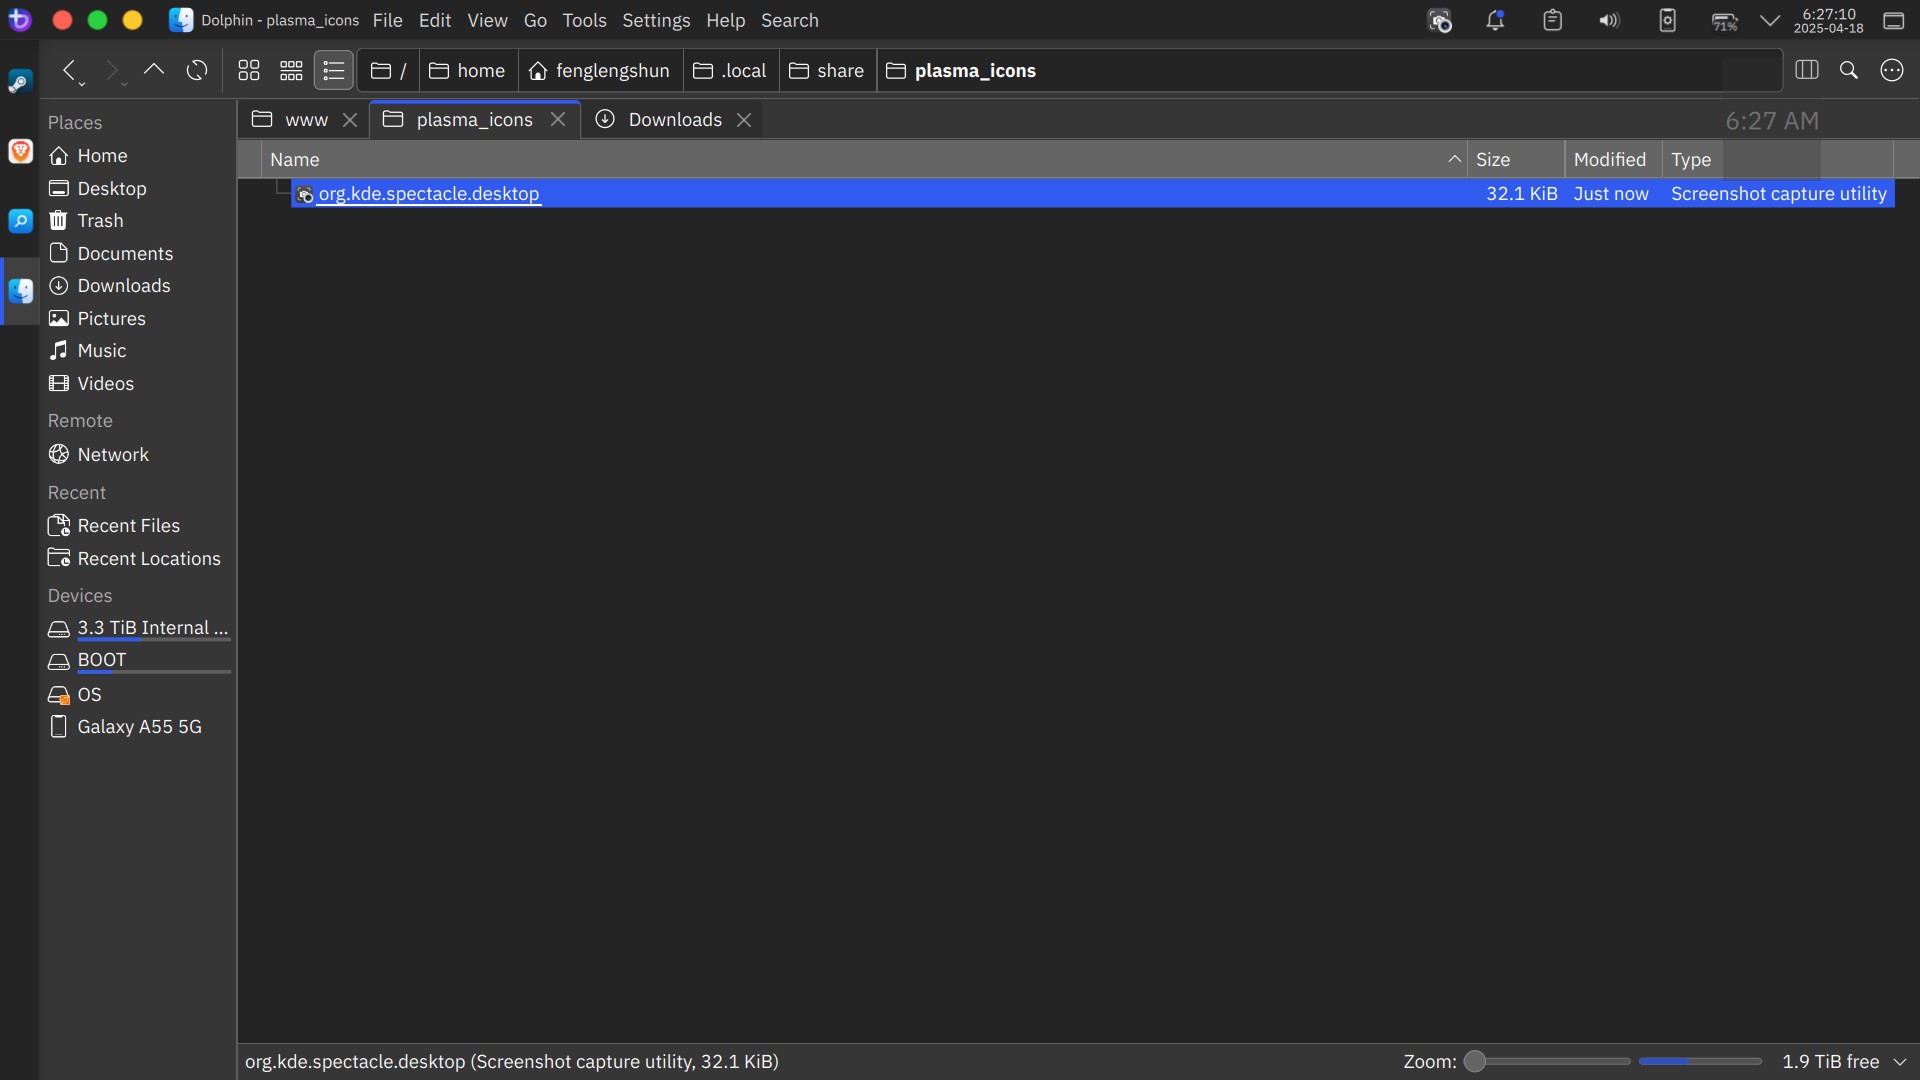This screenshot has height=1080, width=1920.
Task: Open the Settings menu
Action: click(656, 20)
